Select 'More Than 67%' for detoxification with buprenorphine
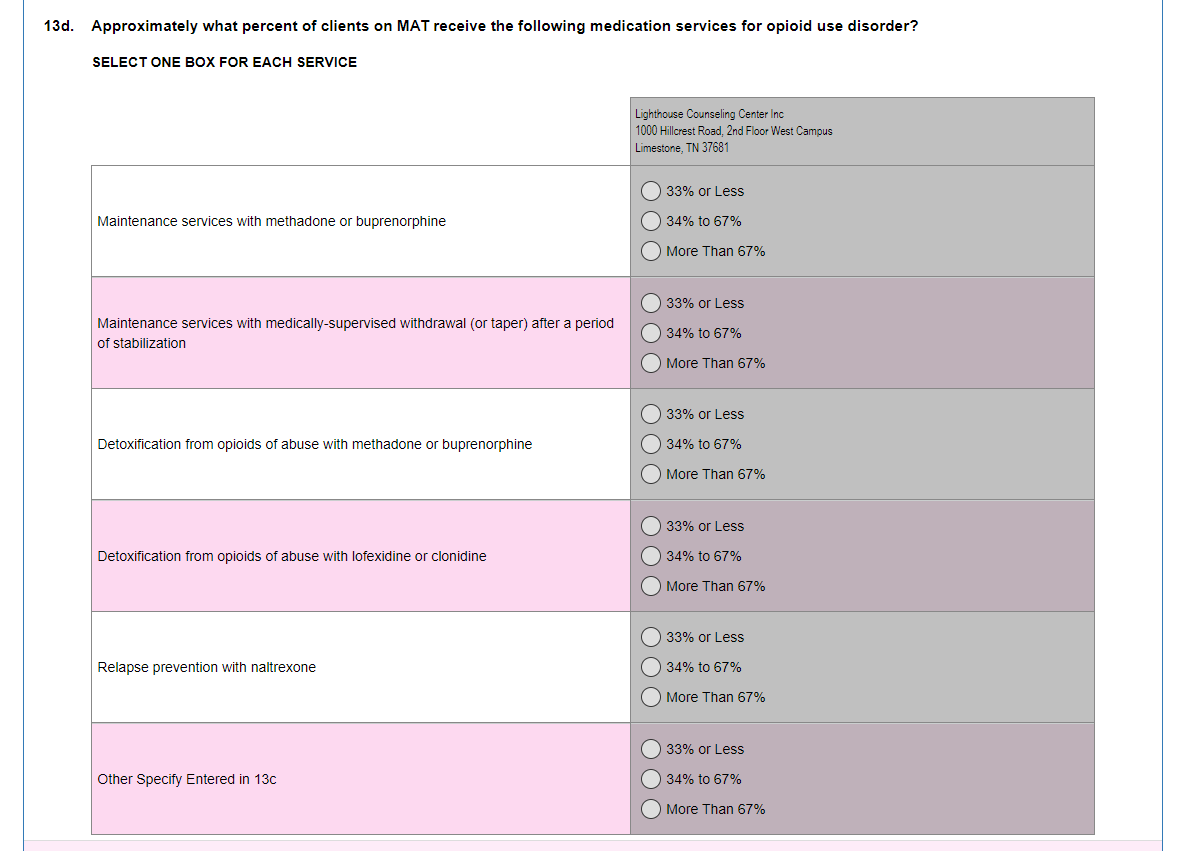The image size is (1180, 851). (x=651, y=475)
